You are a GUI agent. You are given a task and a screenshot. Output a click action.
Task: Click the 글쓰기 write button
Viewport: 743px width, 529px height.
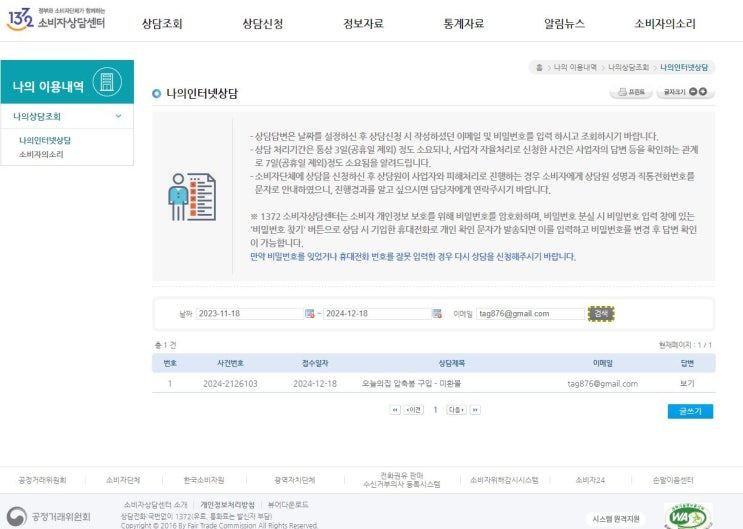(690, 411)
